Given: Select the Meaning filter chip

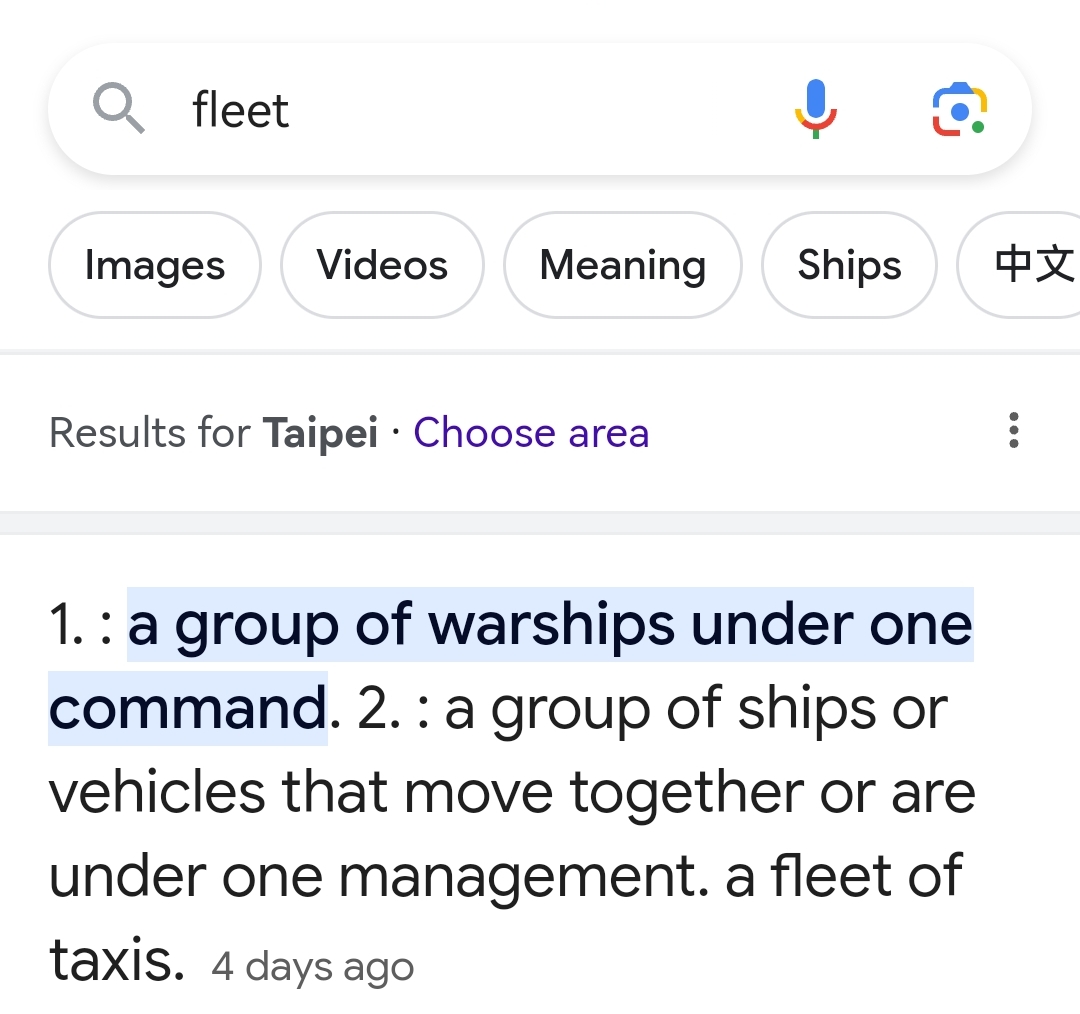Looking at the screenshot, I should [x=623, y=265].
